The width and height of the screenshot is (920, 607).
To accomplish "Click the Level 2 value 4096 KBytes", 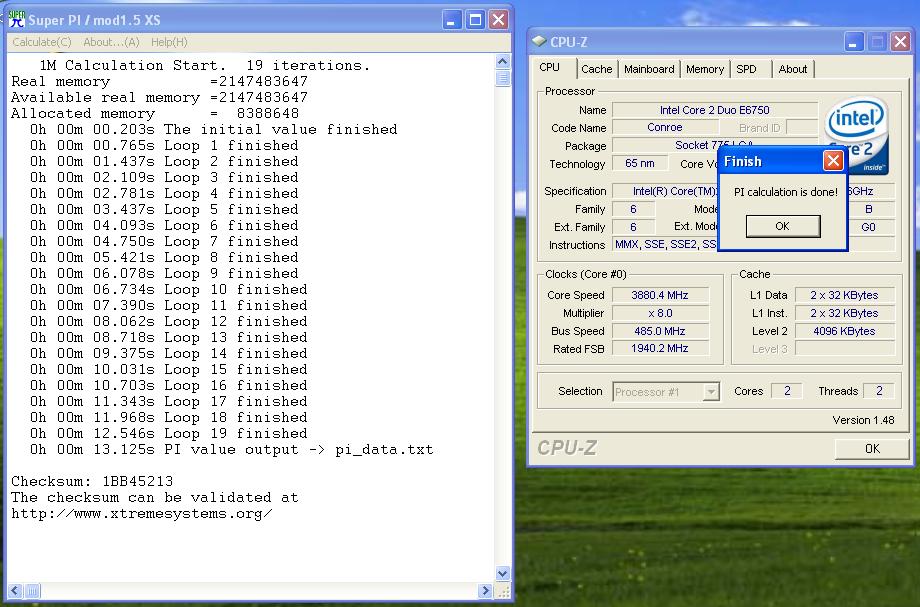I will click(x=844, y=331).
